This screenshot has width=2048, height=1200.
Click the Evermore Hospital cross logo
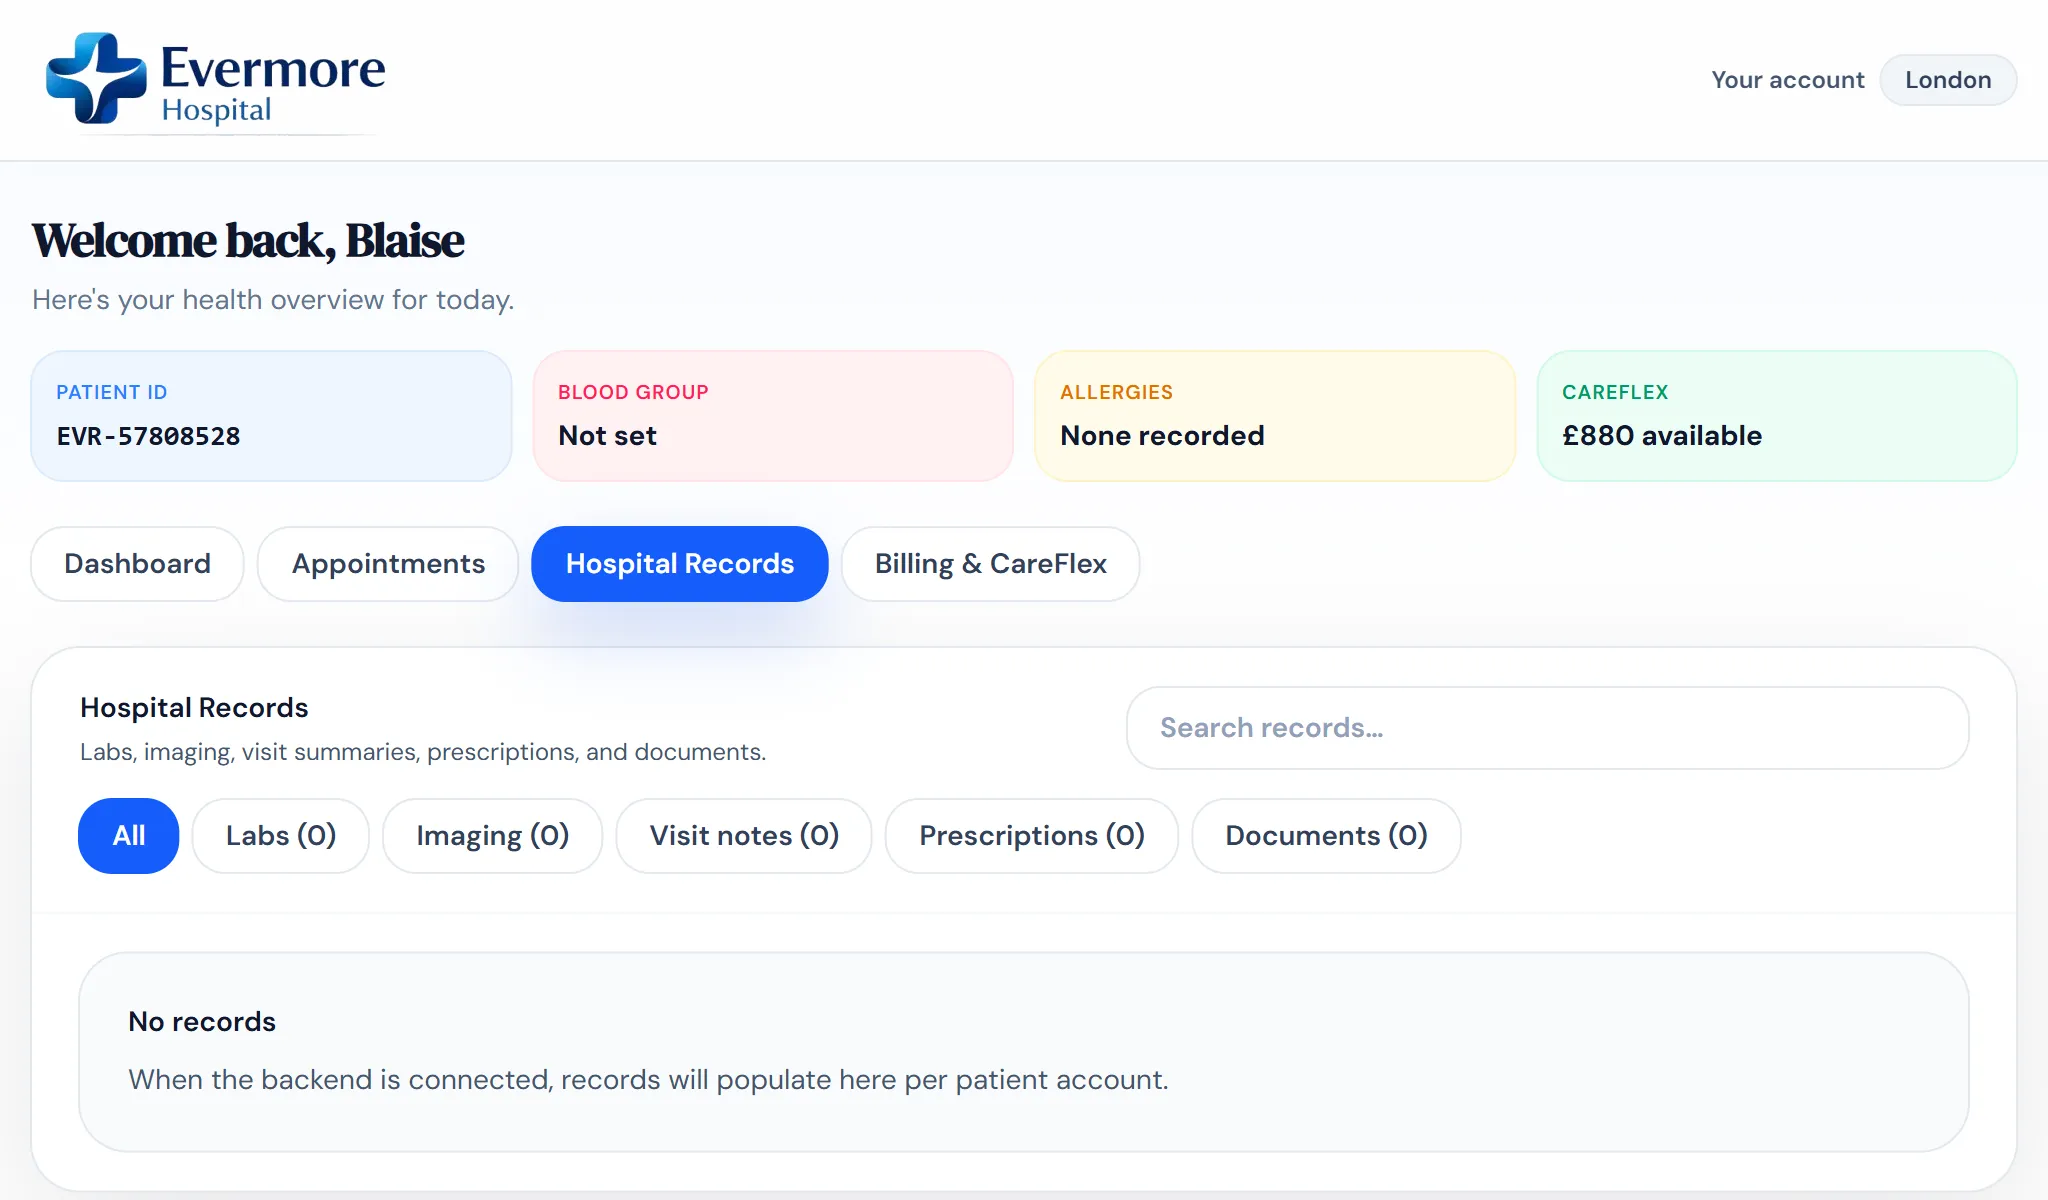(96, 78)
